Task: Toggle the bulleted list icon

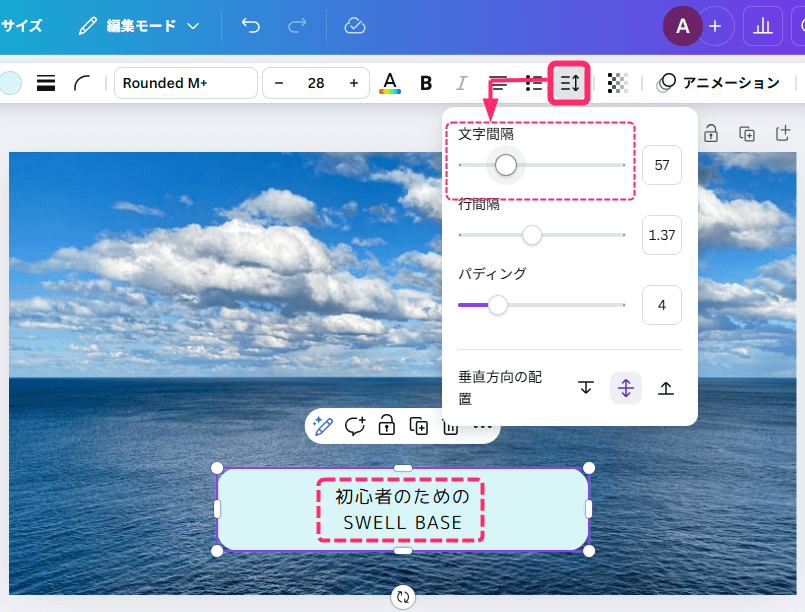Action: pyautogui.click(x=533, y=83)
